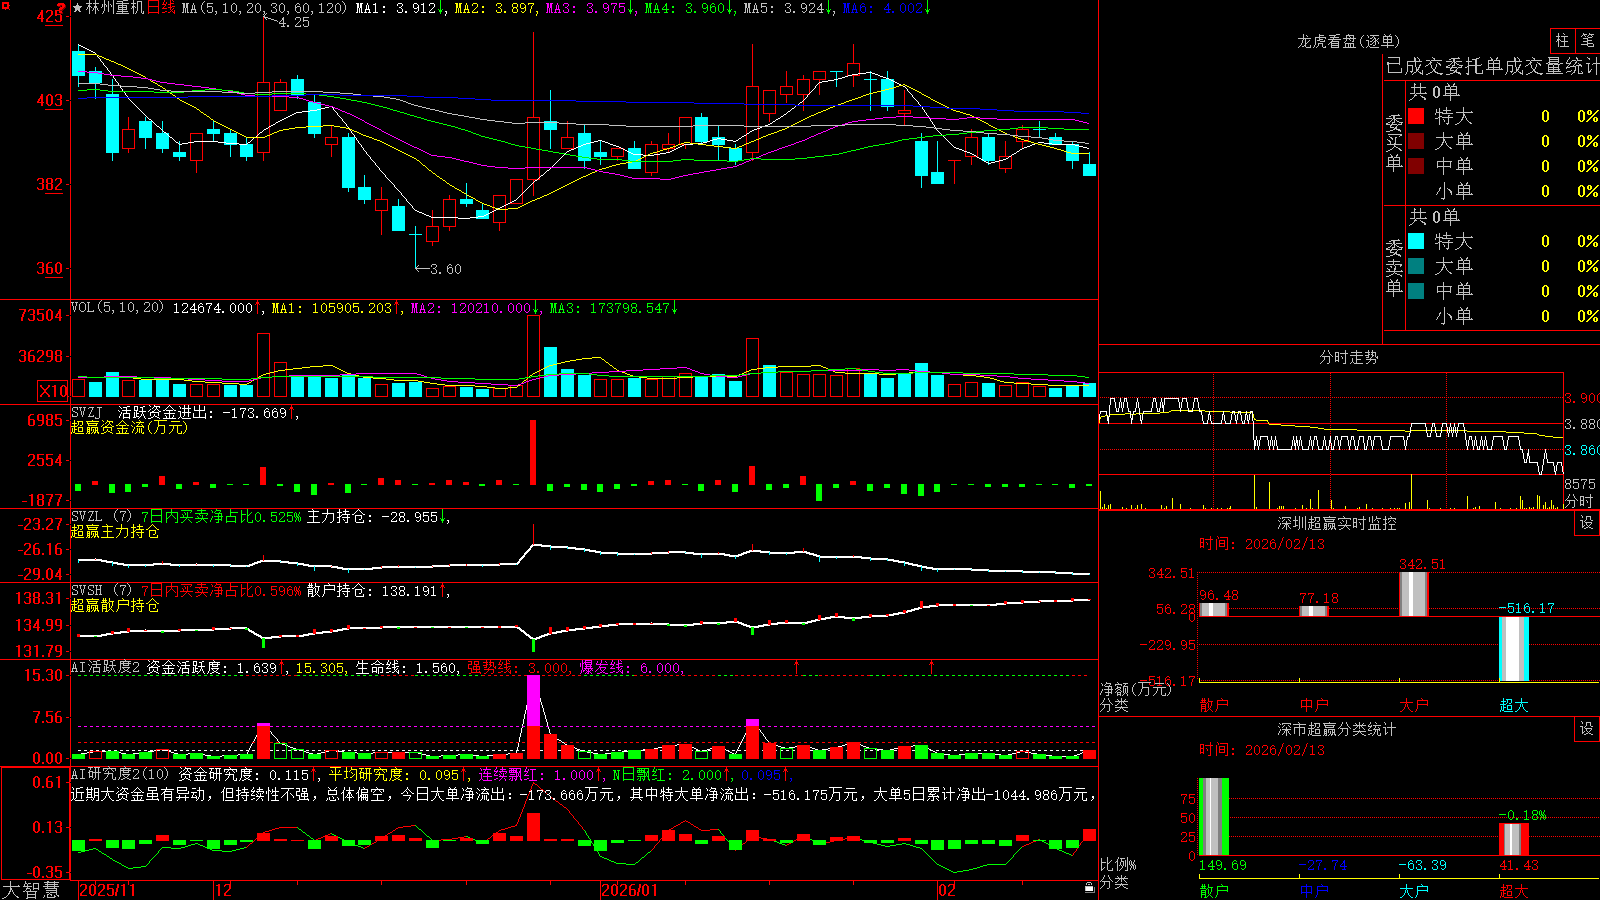This screenshot has height=900, width=1600.
Task: Click the 2025/11 date on timeline
Action: point(107,890)
